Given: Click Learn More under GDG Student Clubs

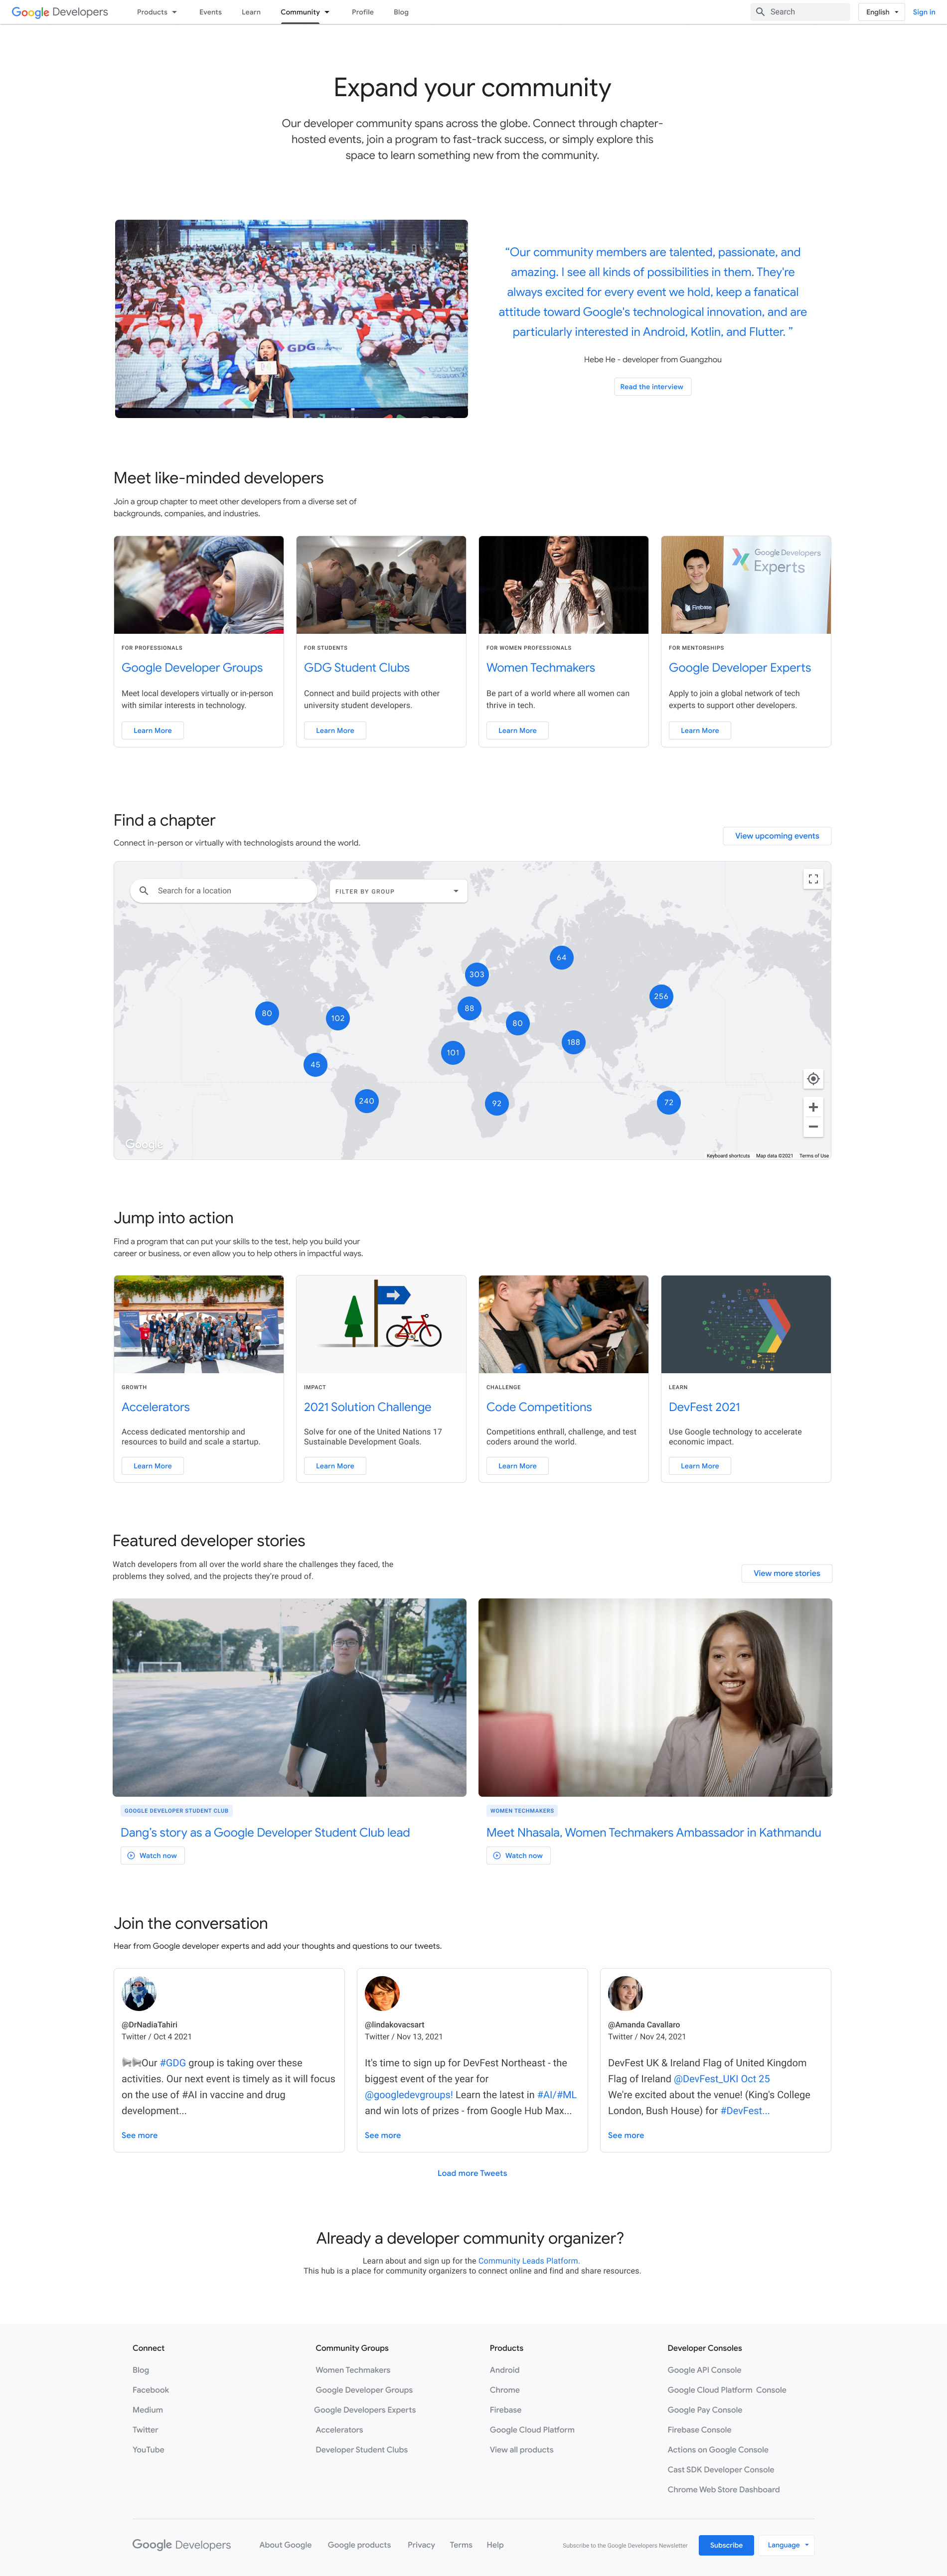Looking at the screenshot, I should pyautogui.click(x=335, y=730).
